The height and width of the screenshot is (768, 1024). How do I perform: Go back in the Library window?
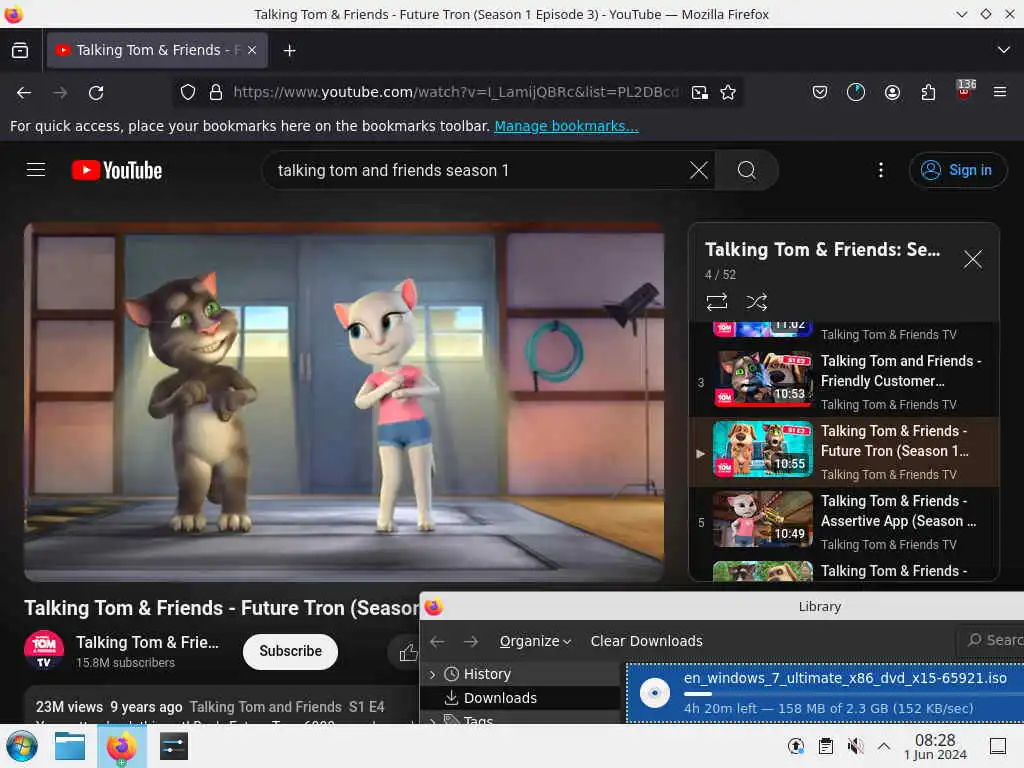point(437,641)
